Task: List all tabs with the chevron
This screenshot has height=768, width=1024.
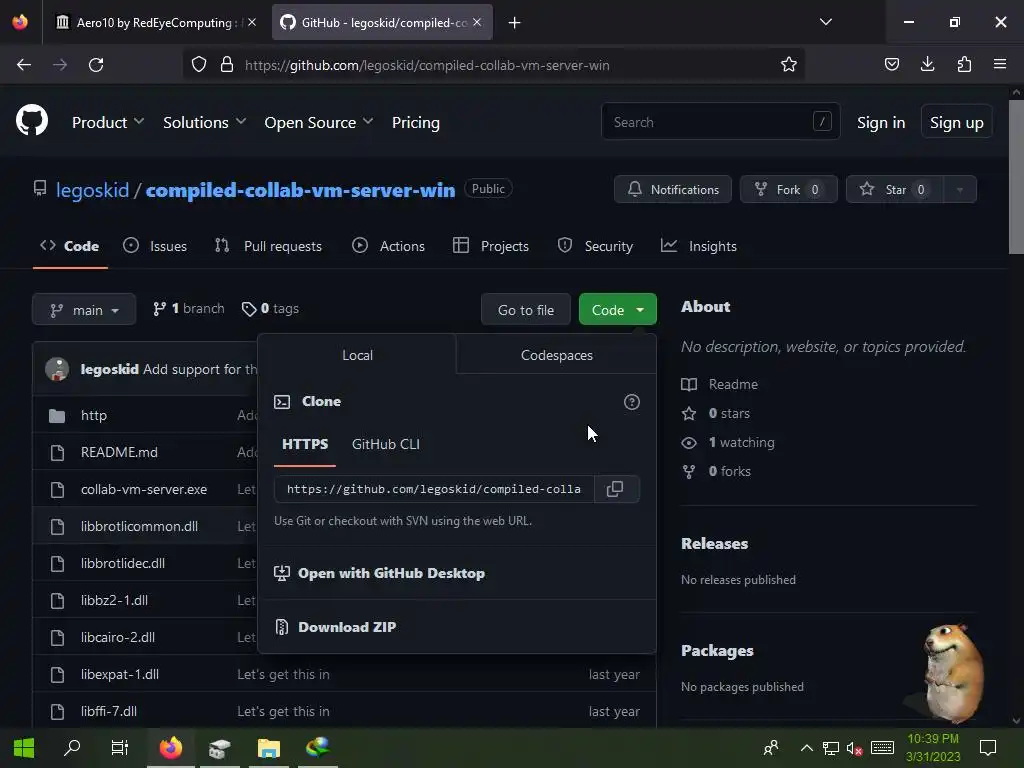Action: point(825,22)
